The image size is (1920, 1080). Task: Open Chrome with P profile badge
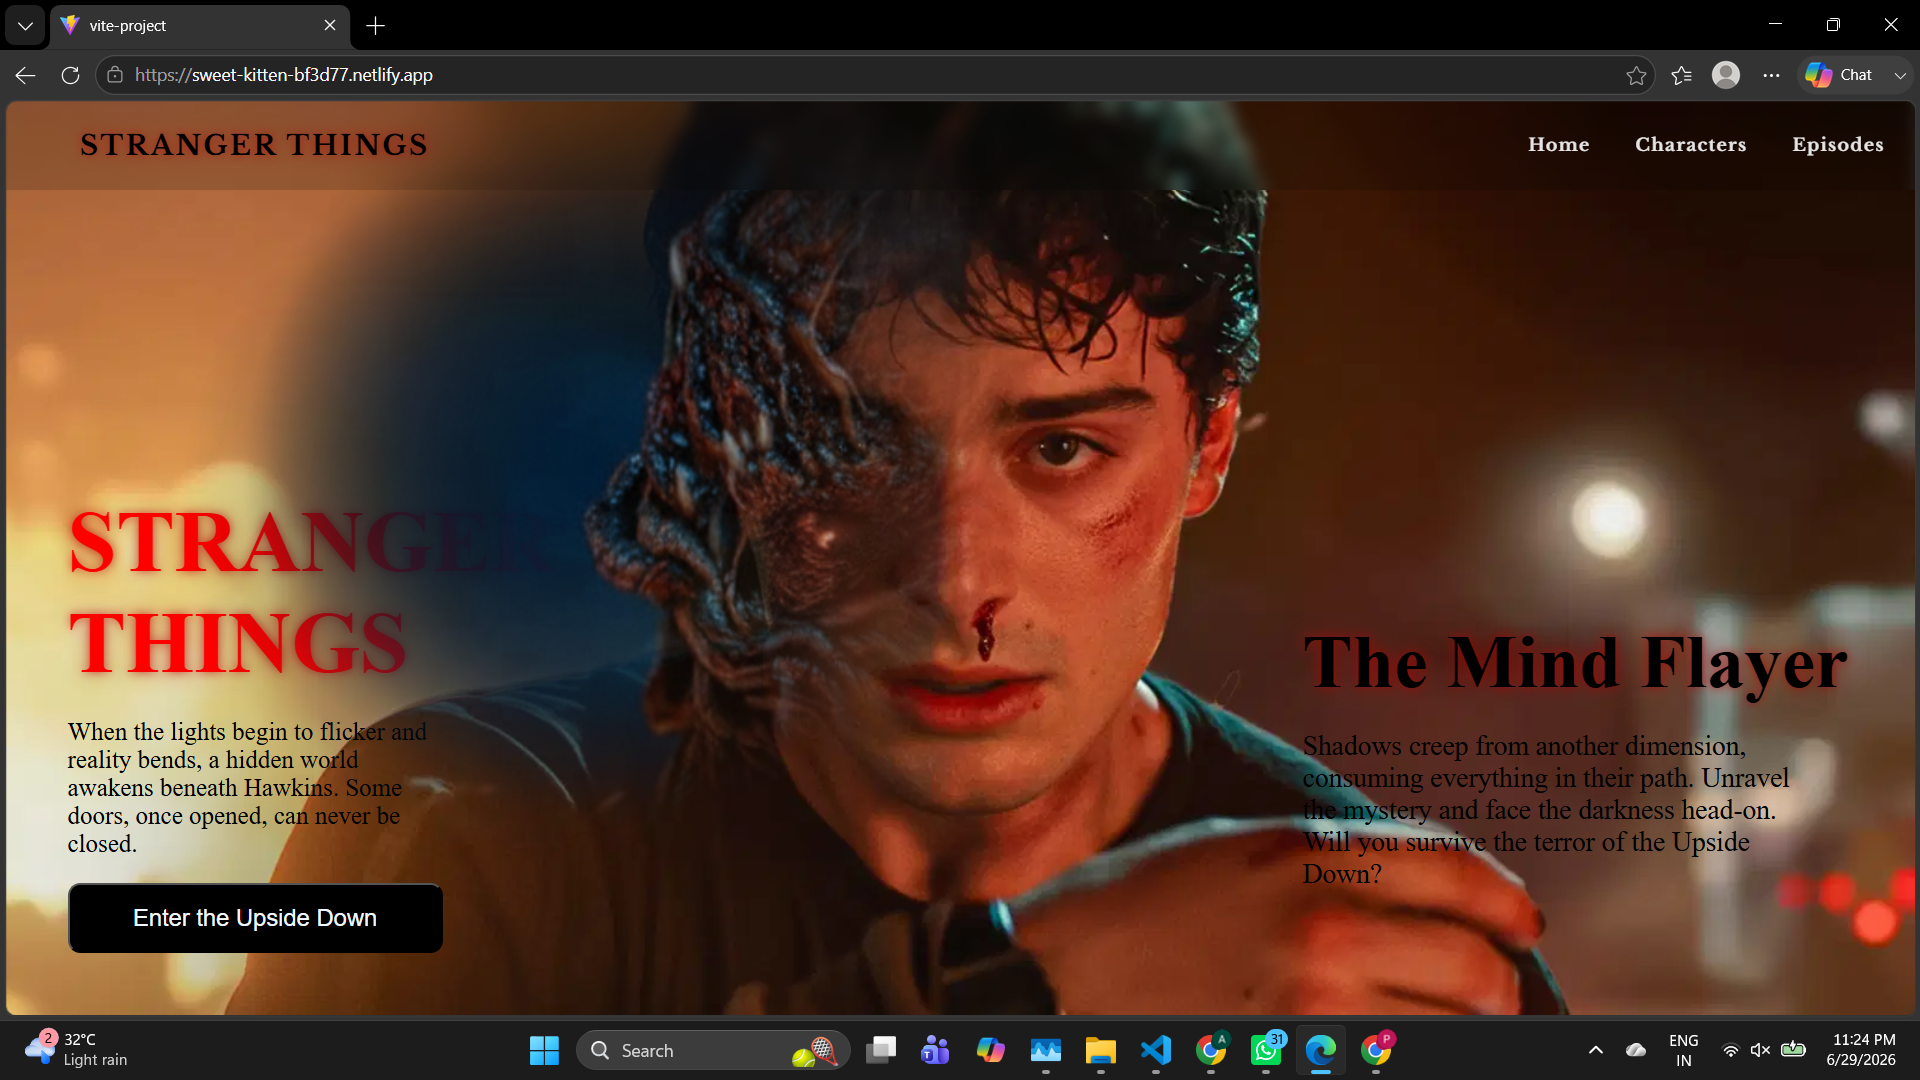pyautogui.click(x=1376, y=1050)
